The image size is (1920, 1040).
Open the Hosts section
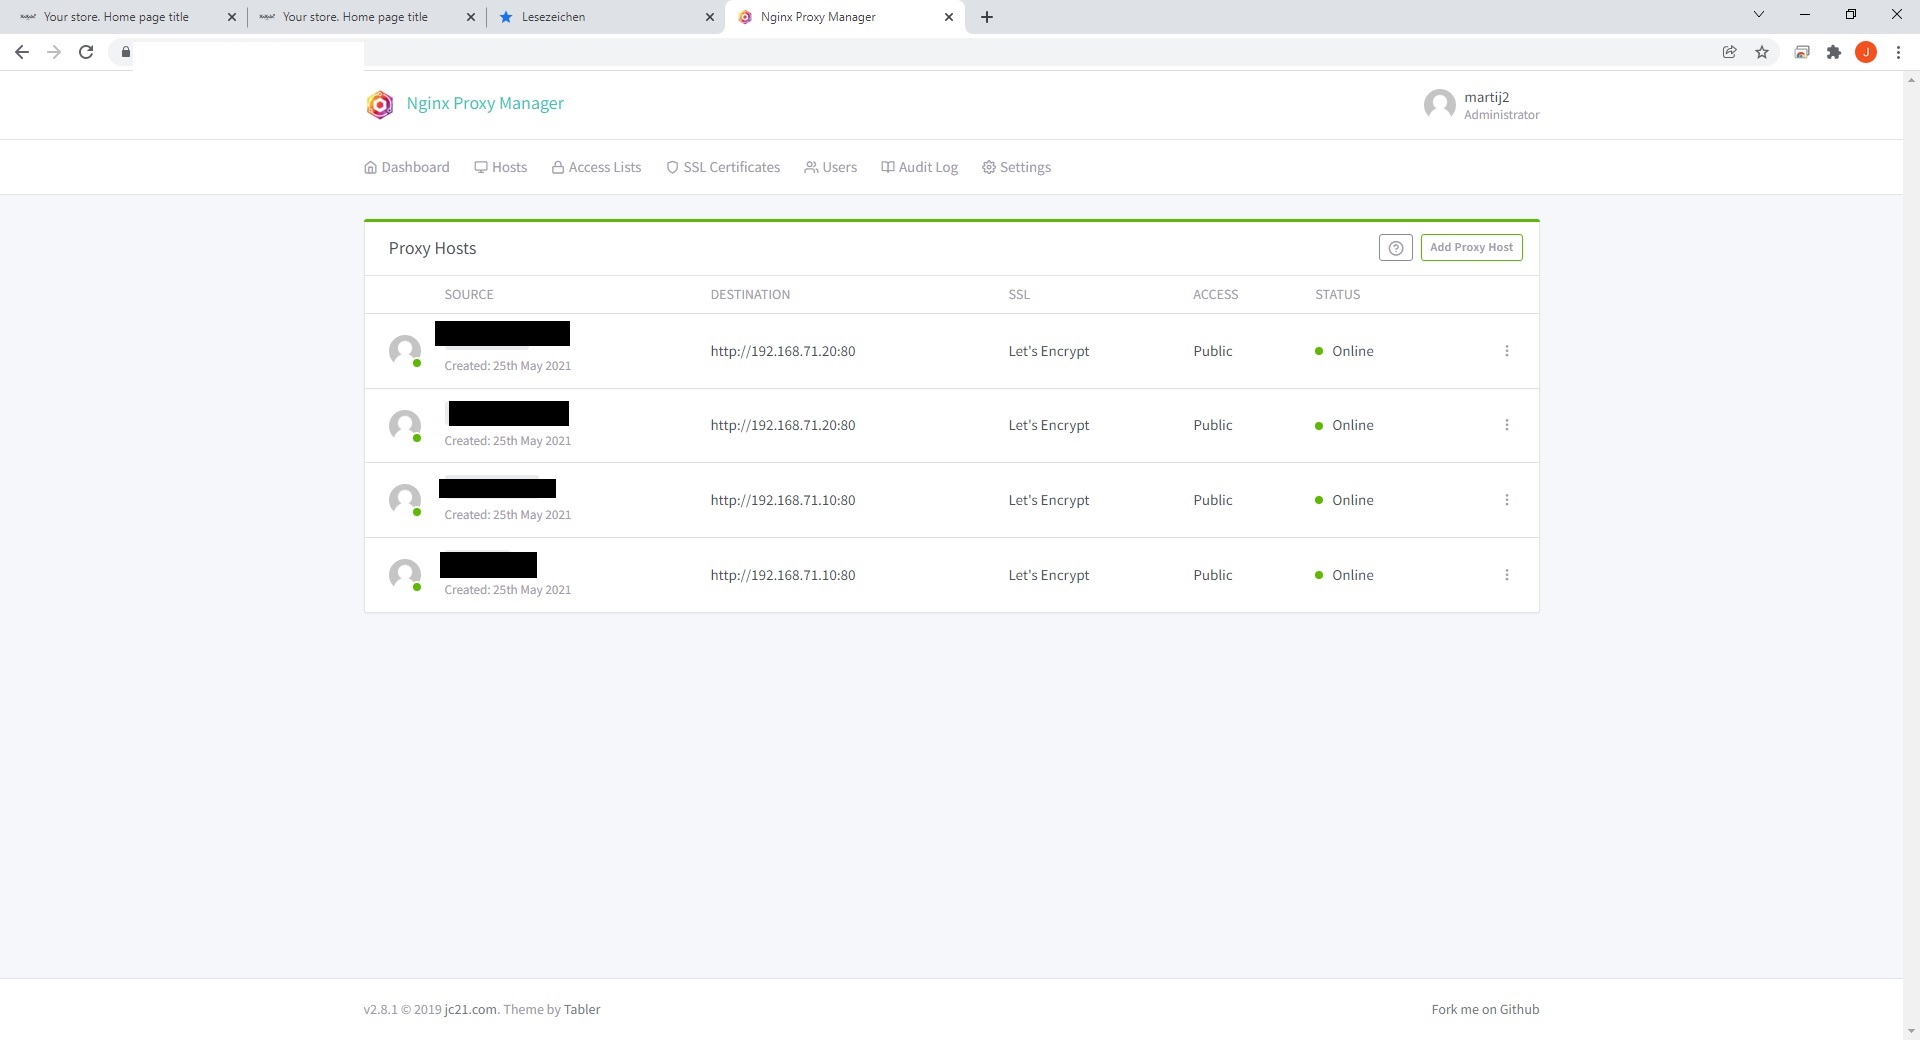(500, 167)
